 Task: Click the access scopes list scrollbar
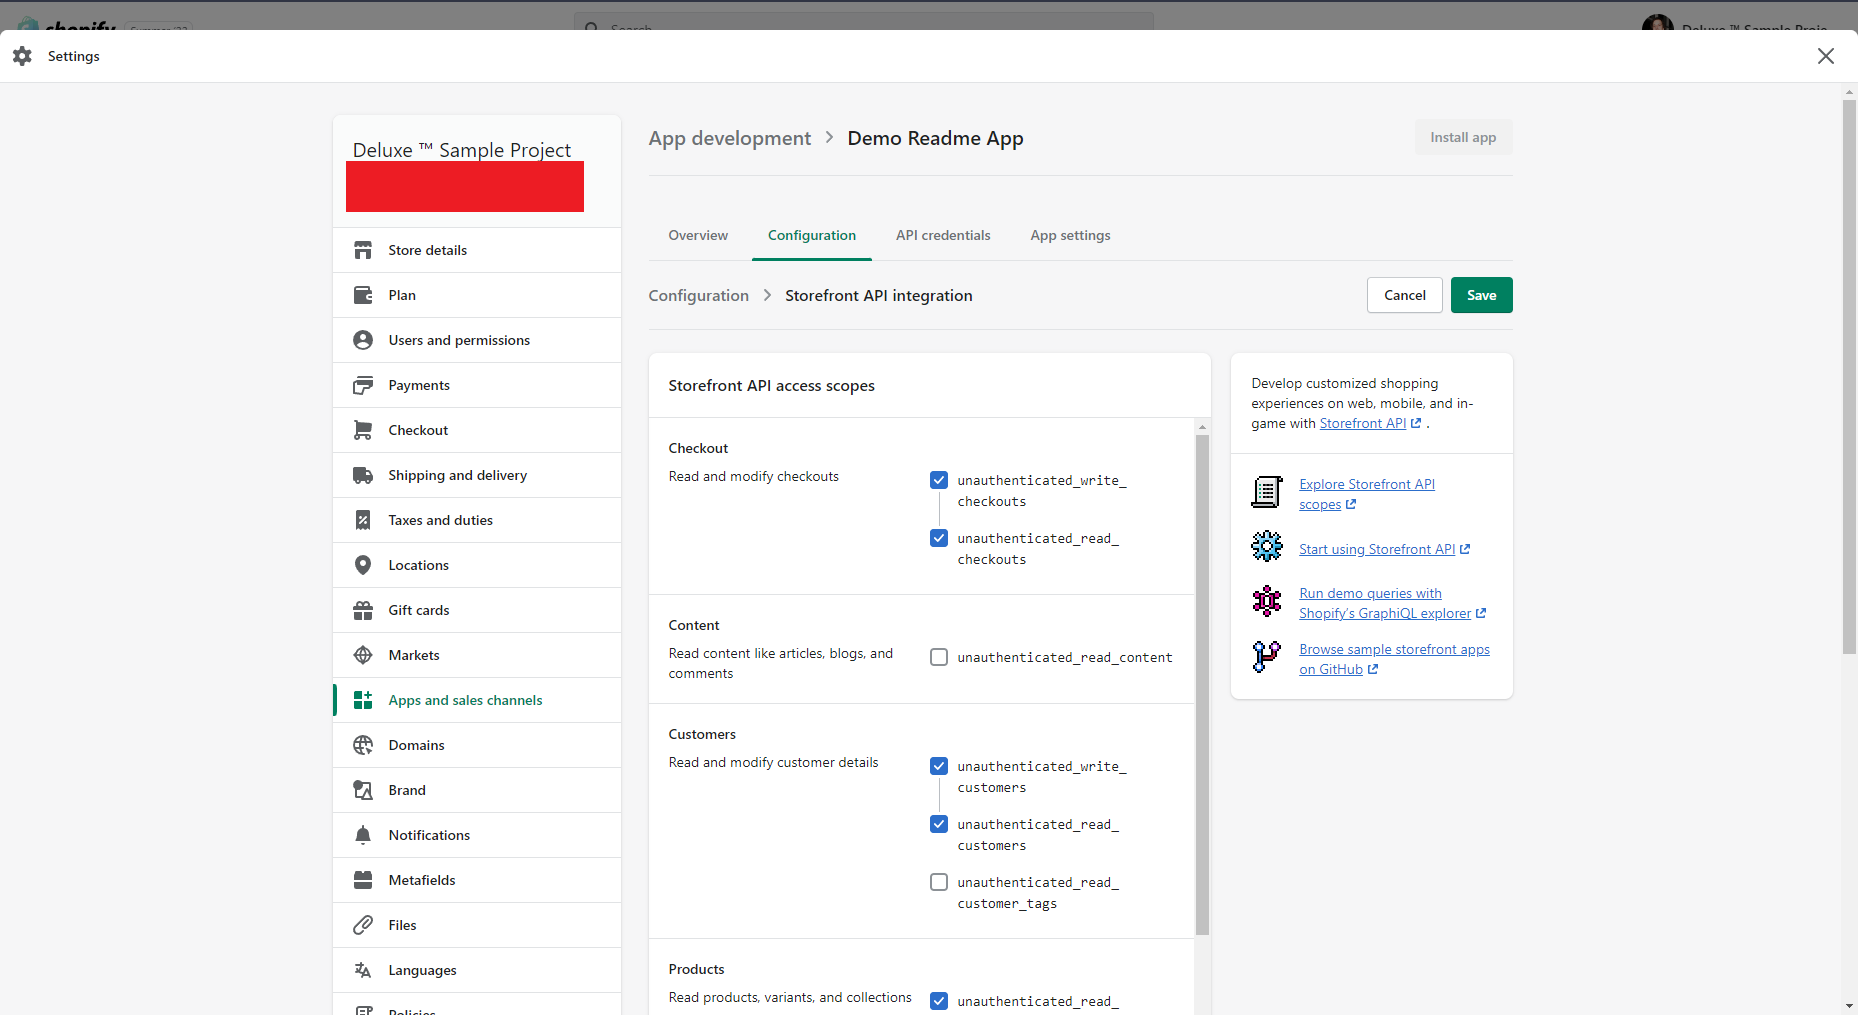pos(1202,684)
